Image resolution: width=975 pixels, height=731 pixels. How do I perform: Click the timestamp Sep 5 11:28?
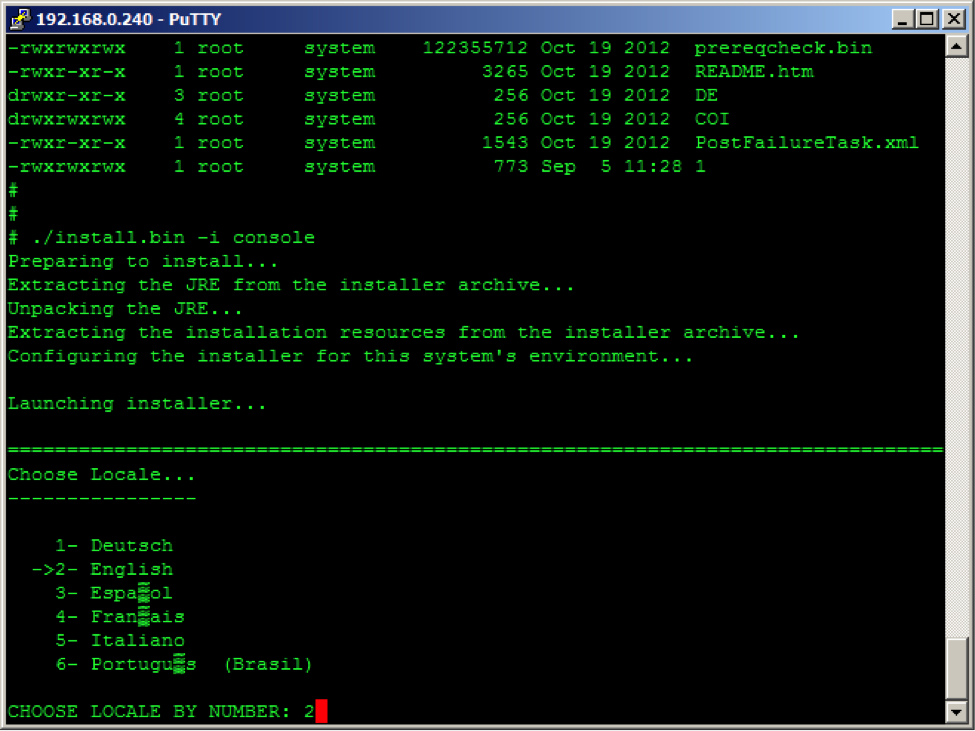point(611,167)
